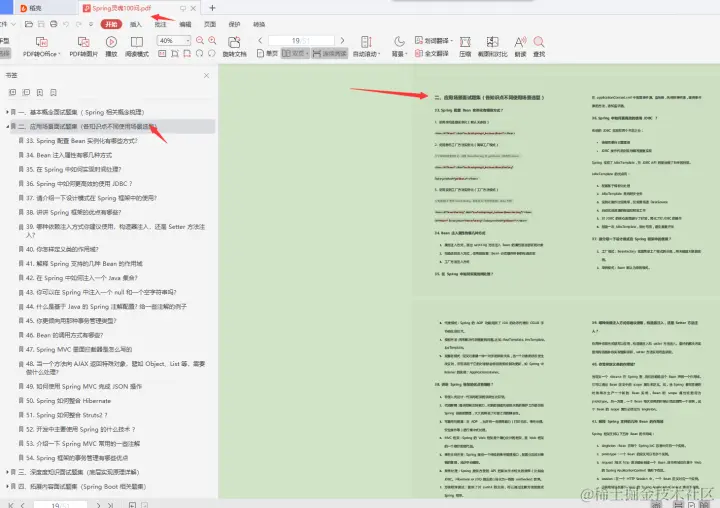The image size is (720, 508).
Task: Start the 播放 slideshow mode
Action: coord(111,47)
